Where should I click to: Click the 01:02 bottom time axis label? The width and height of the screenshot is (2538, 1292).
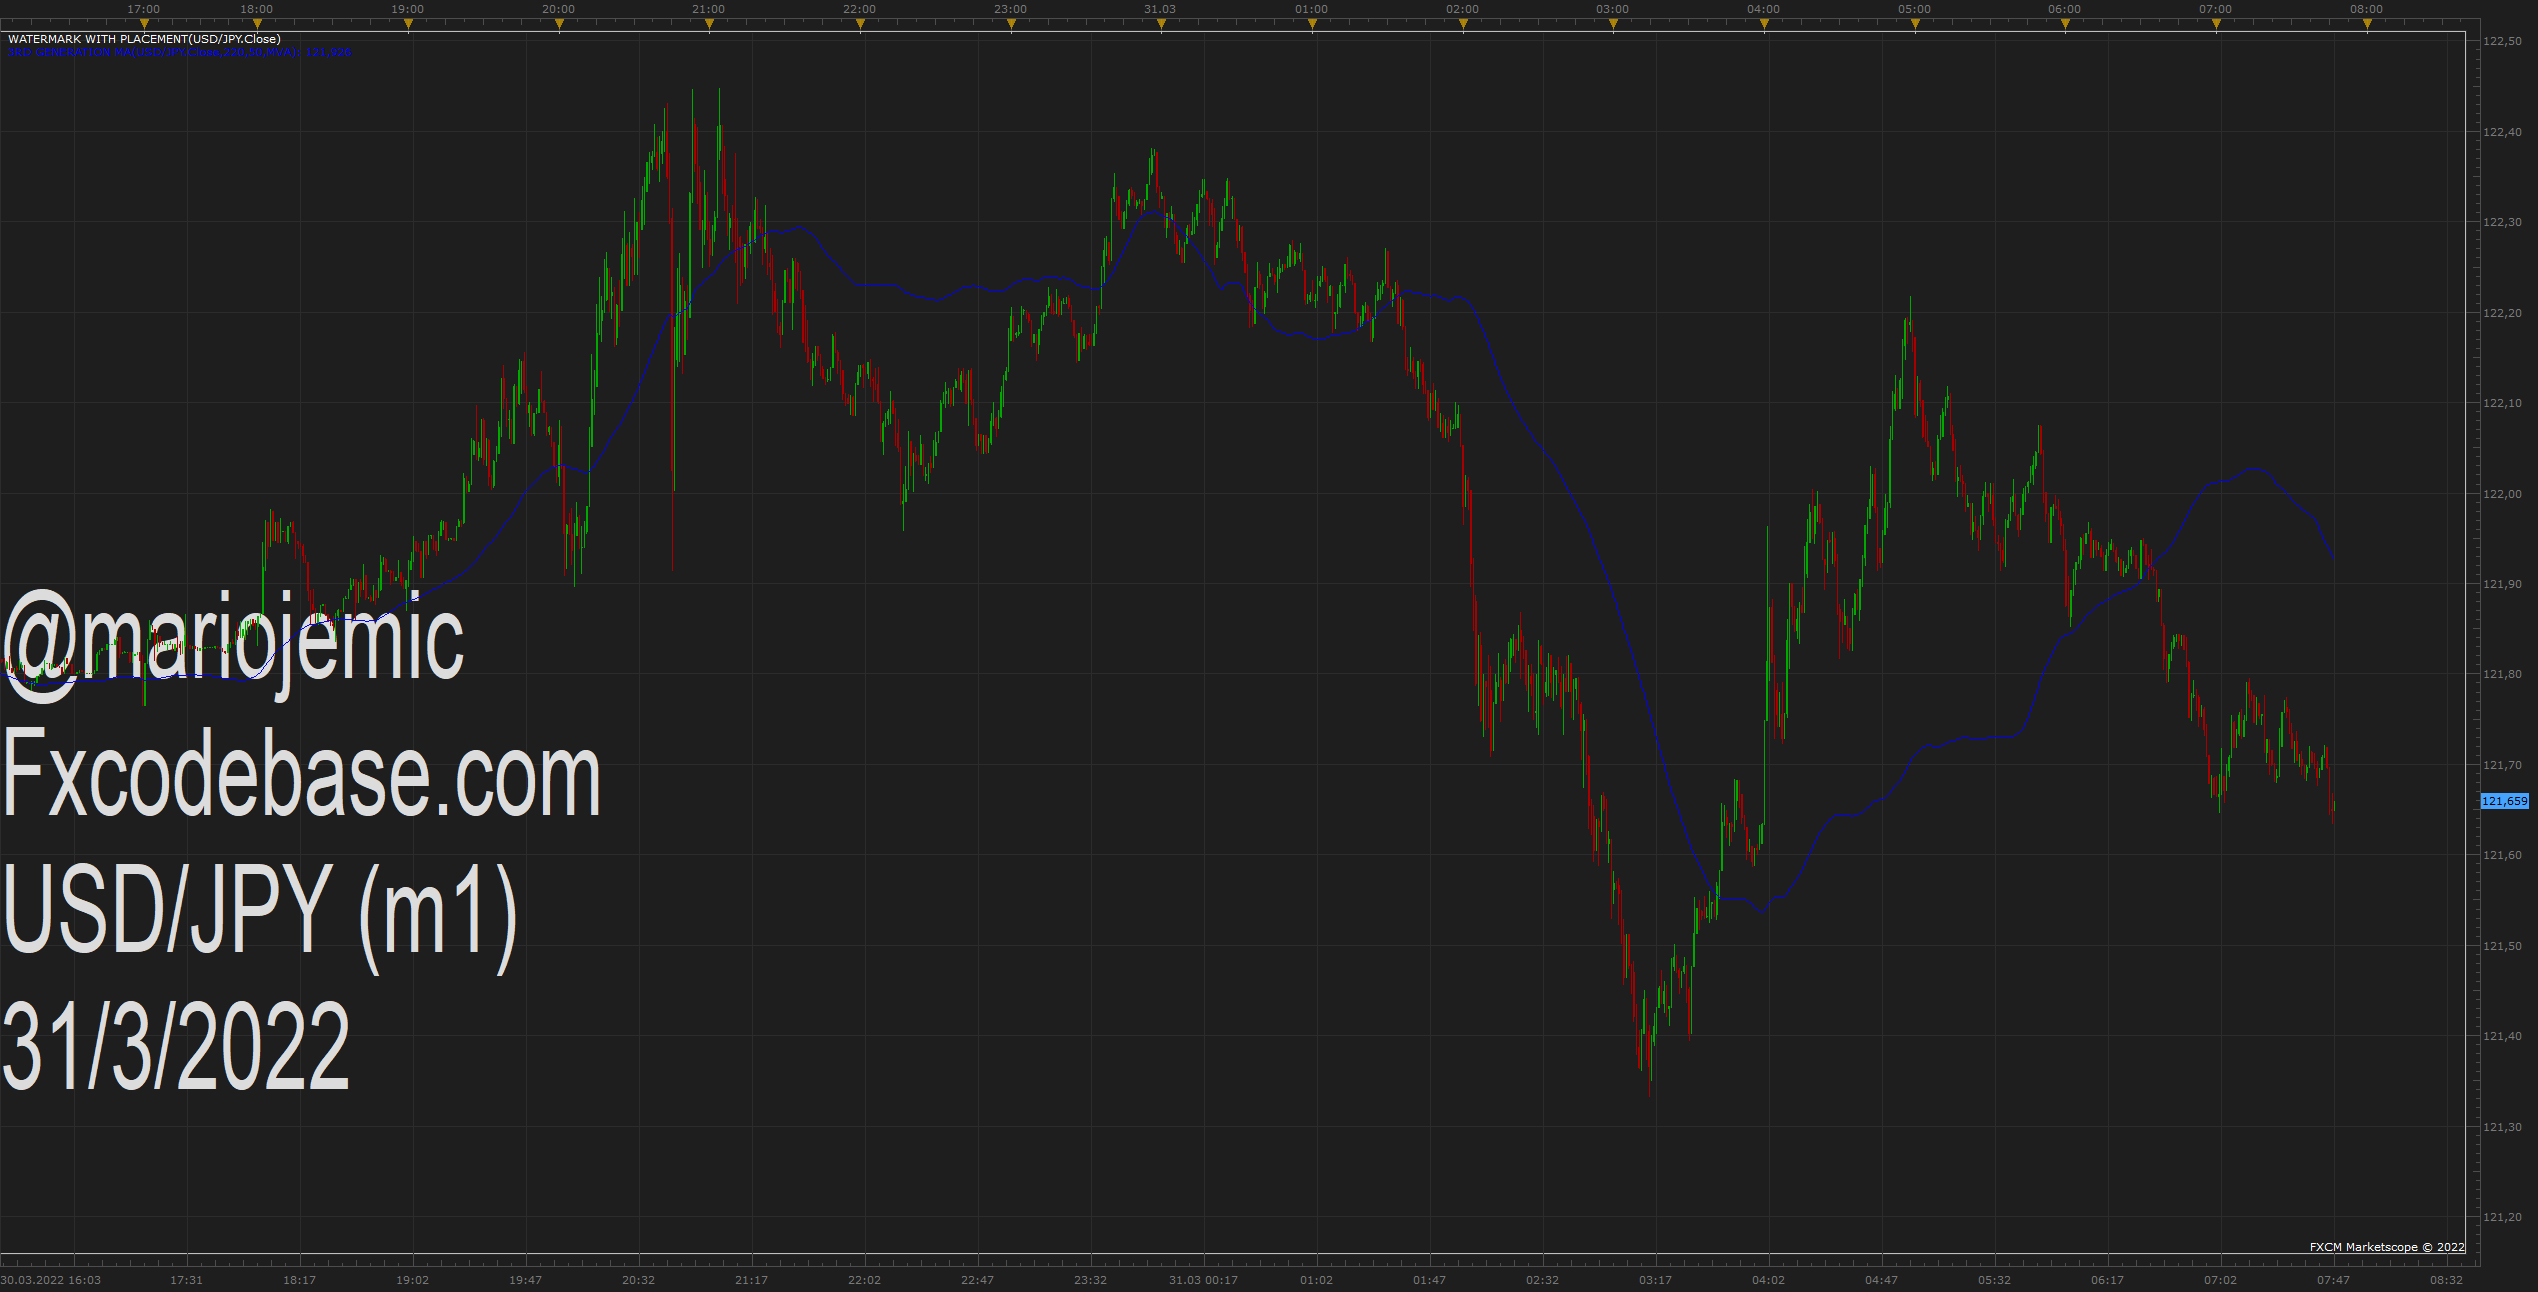pyautogui.click(x=1316, y=1280)
